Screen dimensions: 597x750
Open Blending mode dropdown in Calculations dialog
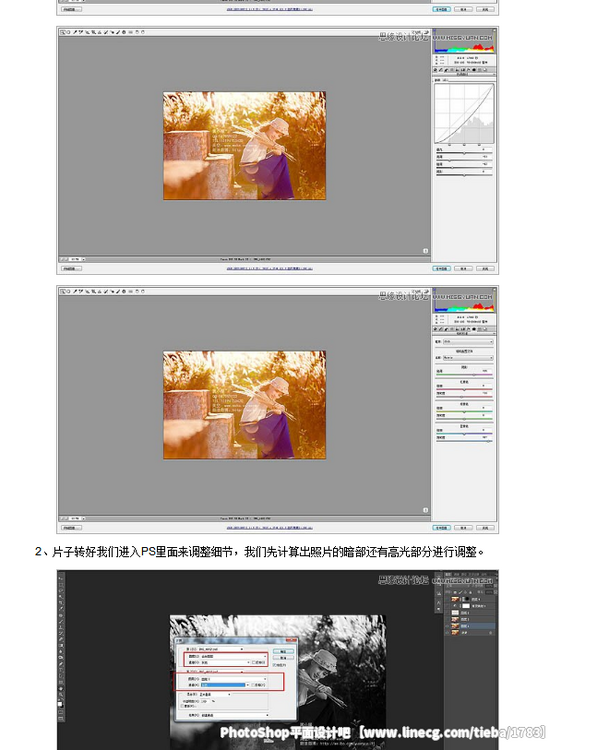pyautogui.click(x=215, y=695)
